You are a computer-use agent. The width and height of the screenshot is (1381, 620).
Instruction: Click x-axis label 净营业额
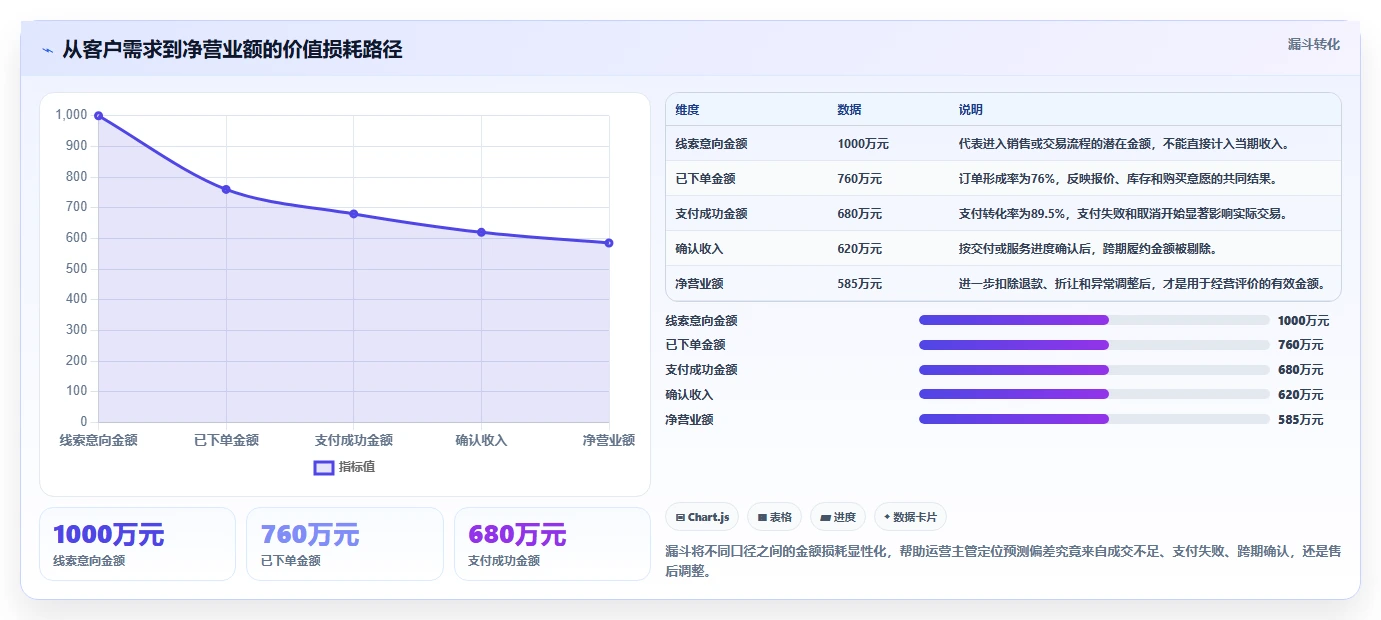[609, 440]
